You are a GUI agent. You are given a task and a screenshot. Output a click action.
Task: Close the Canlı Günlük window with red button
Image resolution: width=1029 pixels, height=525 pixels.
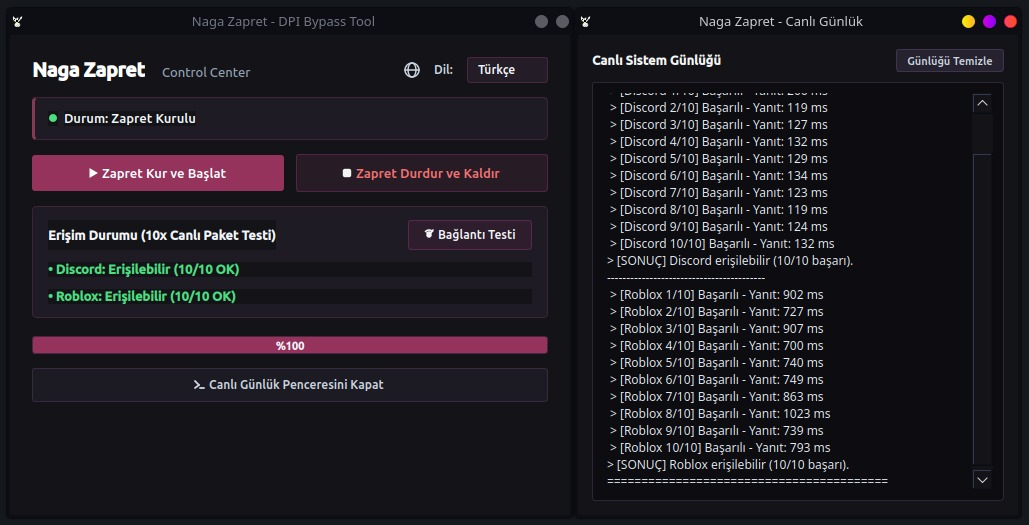click(1010, 22)
